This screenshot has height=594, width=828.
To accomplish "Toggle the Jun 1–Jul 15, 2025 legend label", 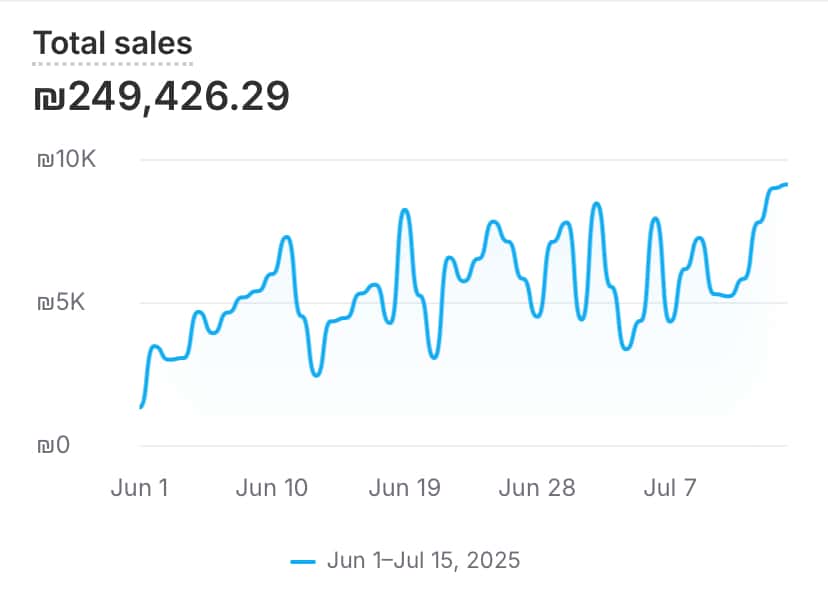I will point(423,560).
